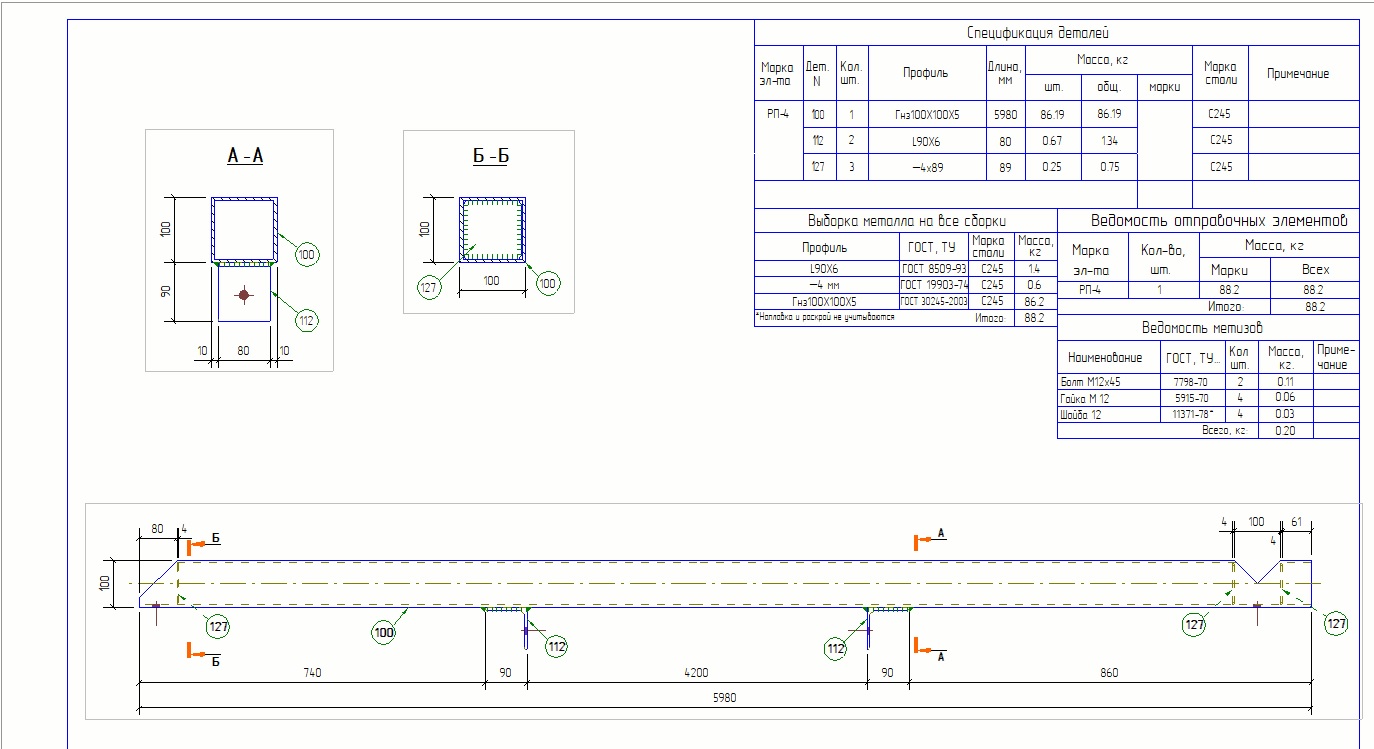Screen dimensions: 1374x749
Task: Click the 4200 dimension text
Action: tap(696, 673)
